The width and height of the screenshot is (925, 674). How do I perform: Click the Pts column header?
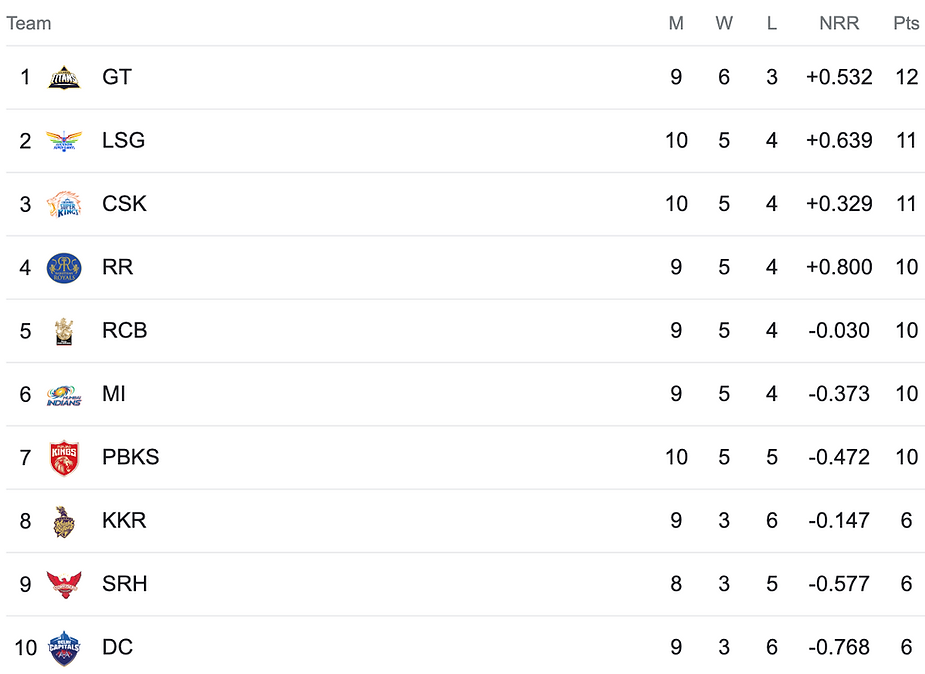906,23
